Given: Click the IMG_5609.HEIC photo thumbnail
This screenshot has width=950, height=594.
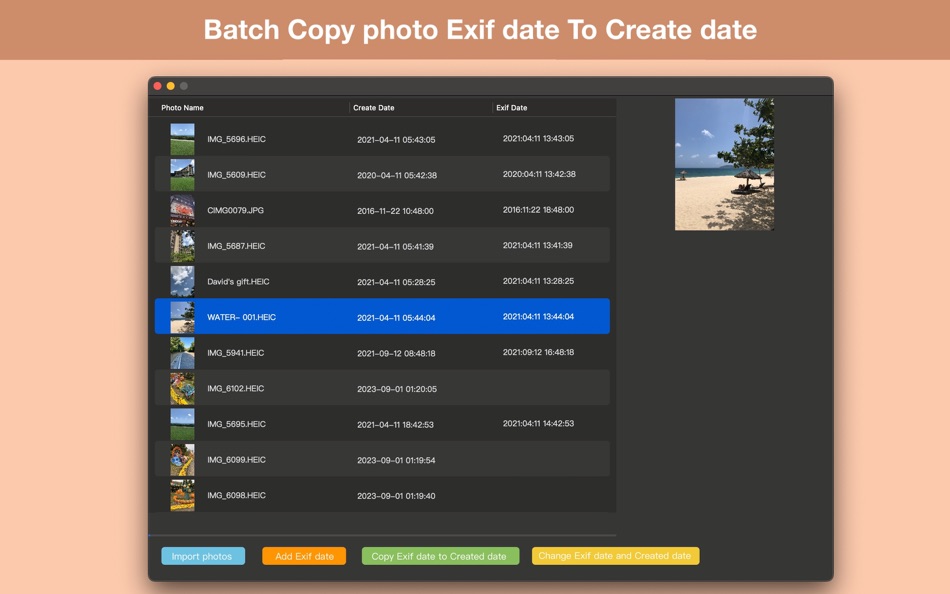Looking at the screenshot, I should point(182,174).
